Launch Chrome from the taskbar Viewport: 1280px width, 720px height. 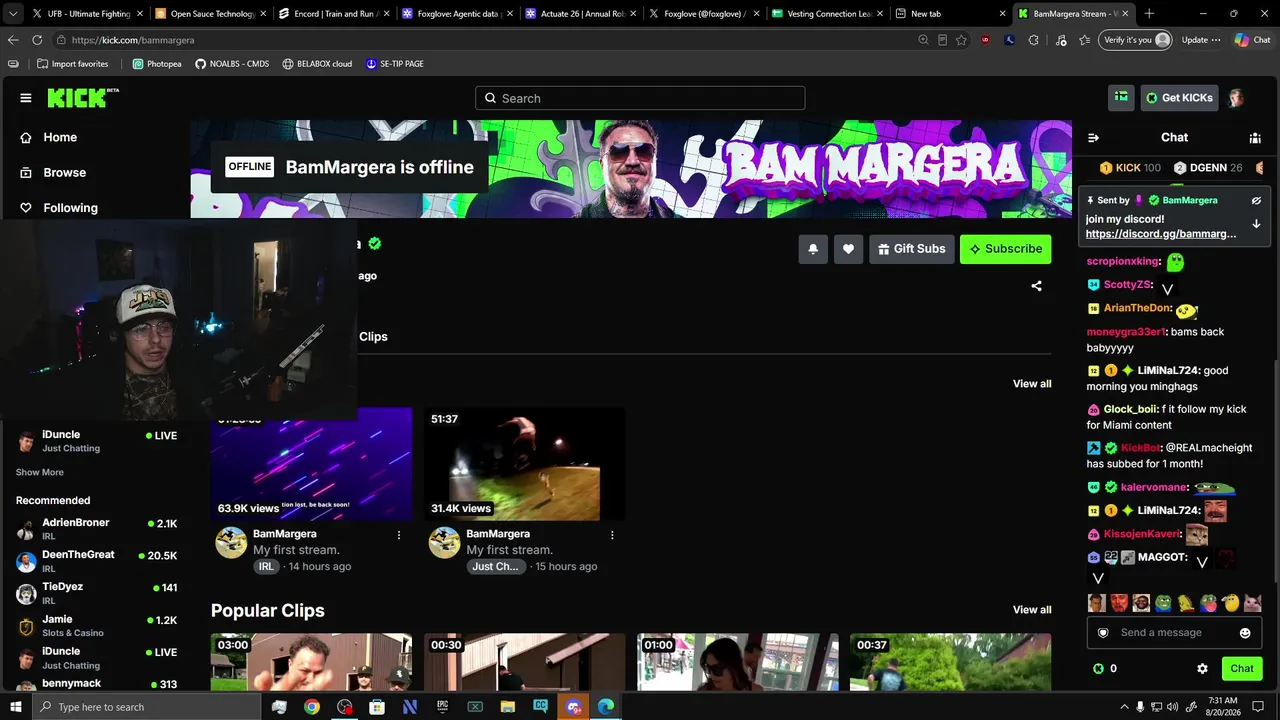coord(312,707)
